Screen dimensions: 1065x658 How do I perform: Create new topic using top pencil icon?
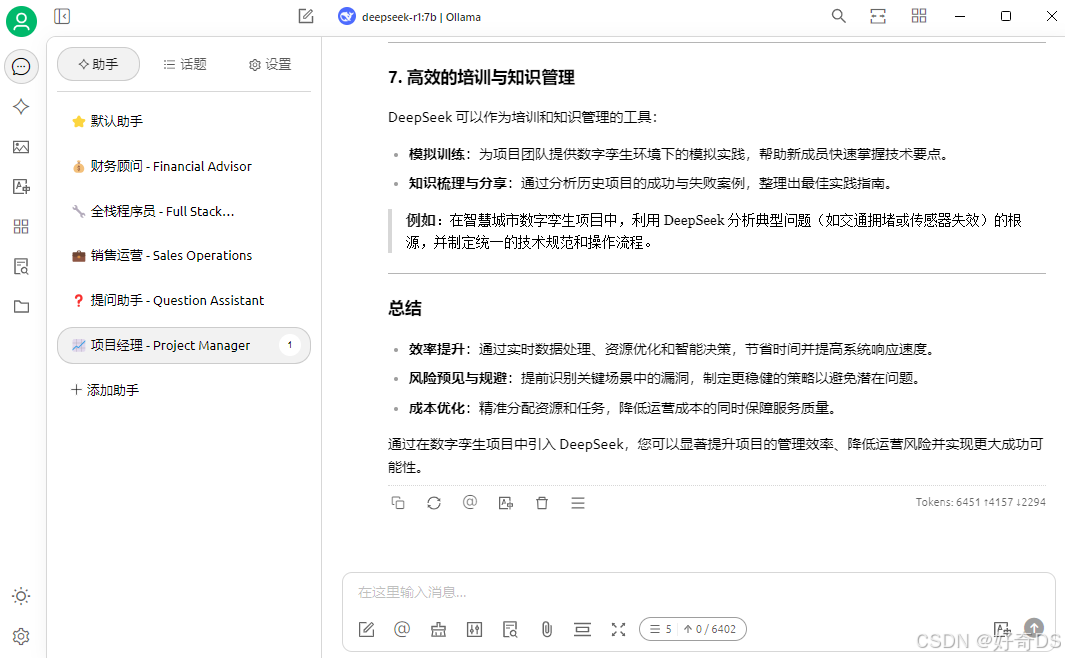306,16
